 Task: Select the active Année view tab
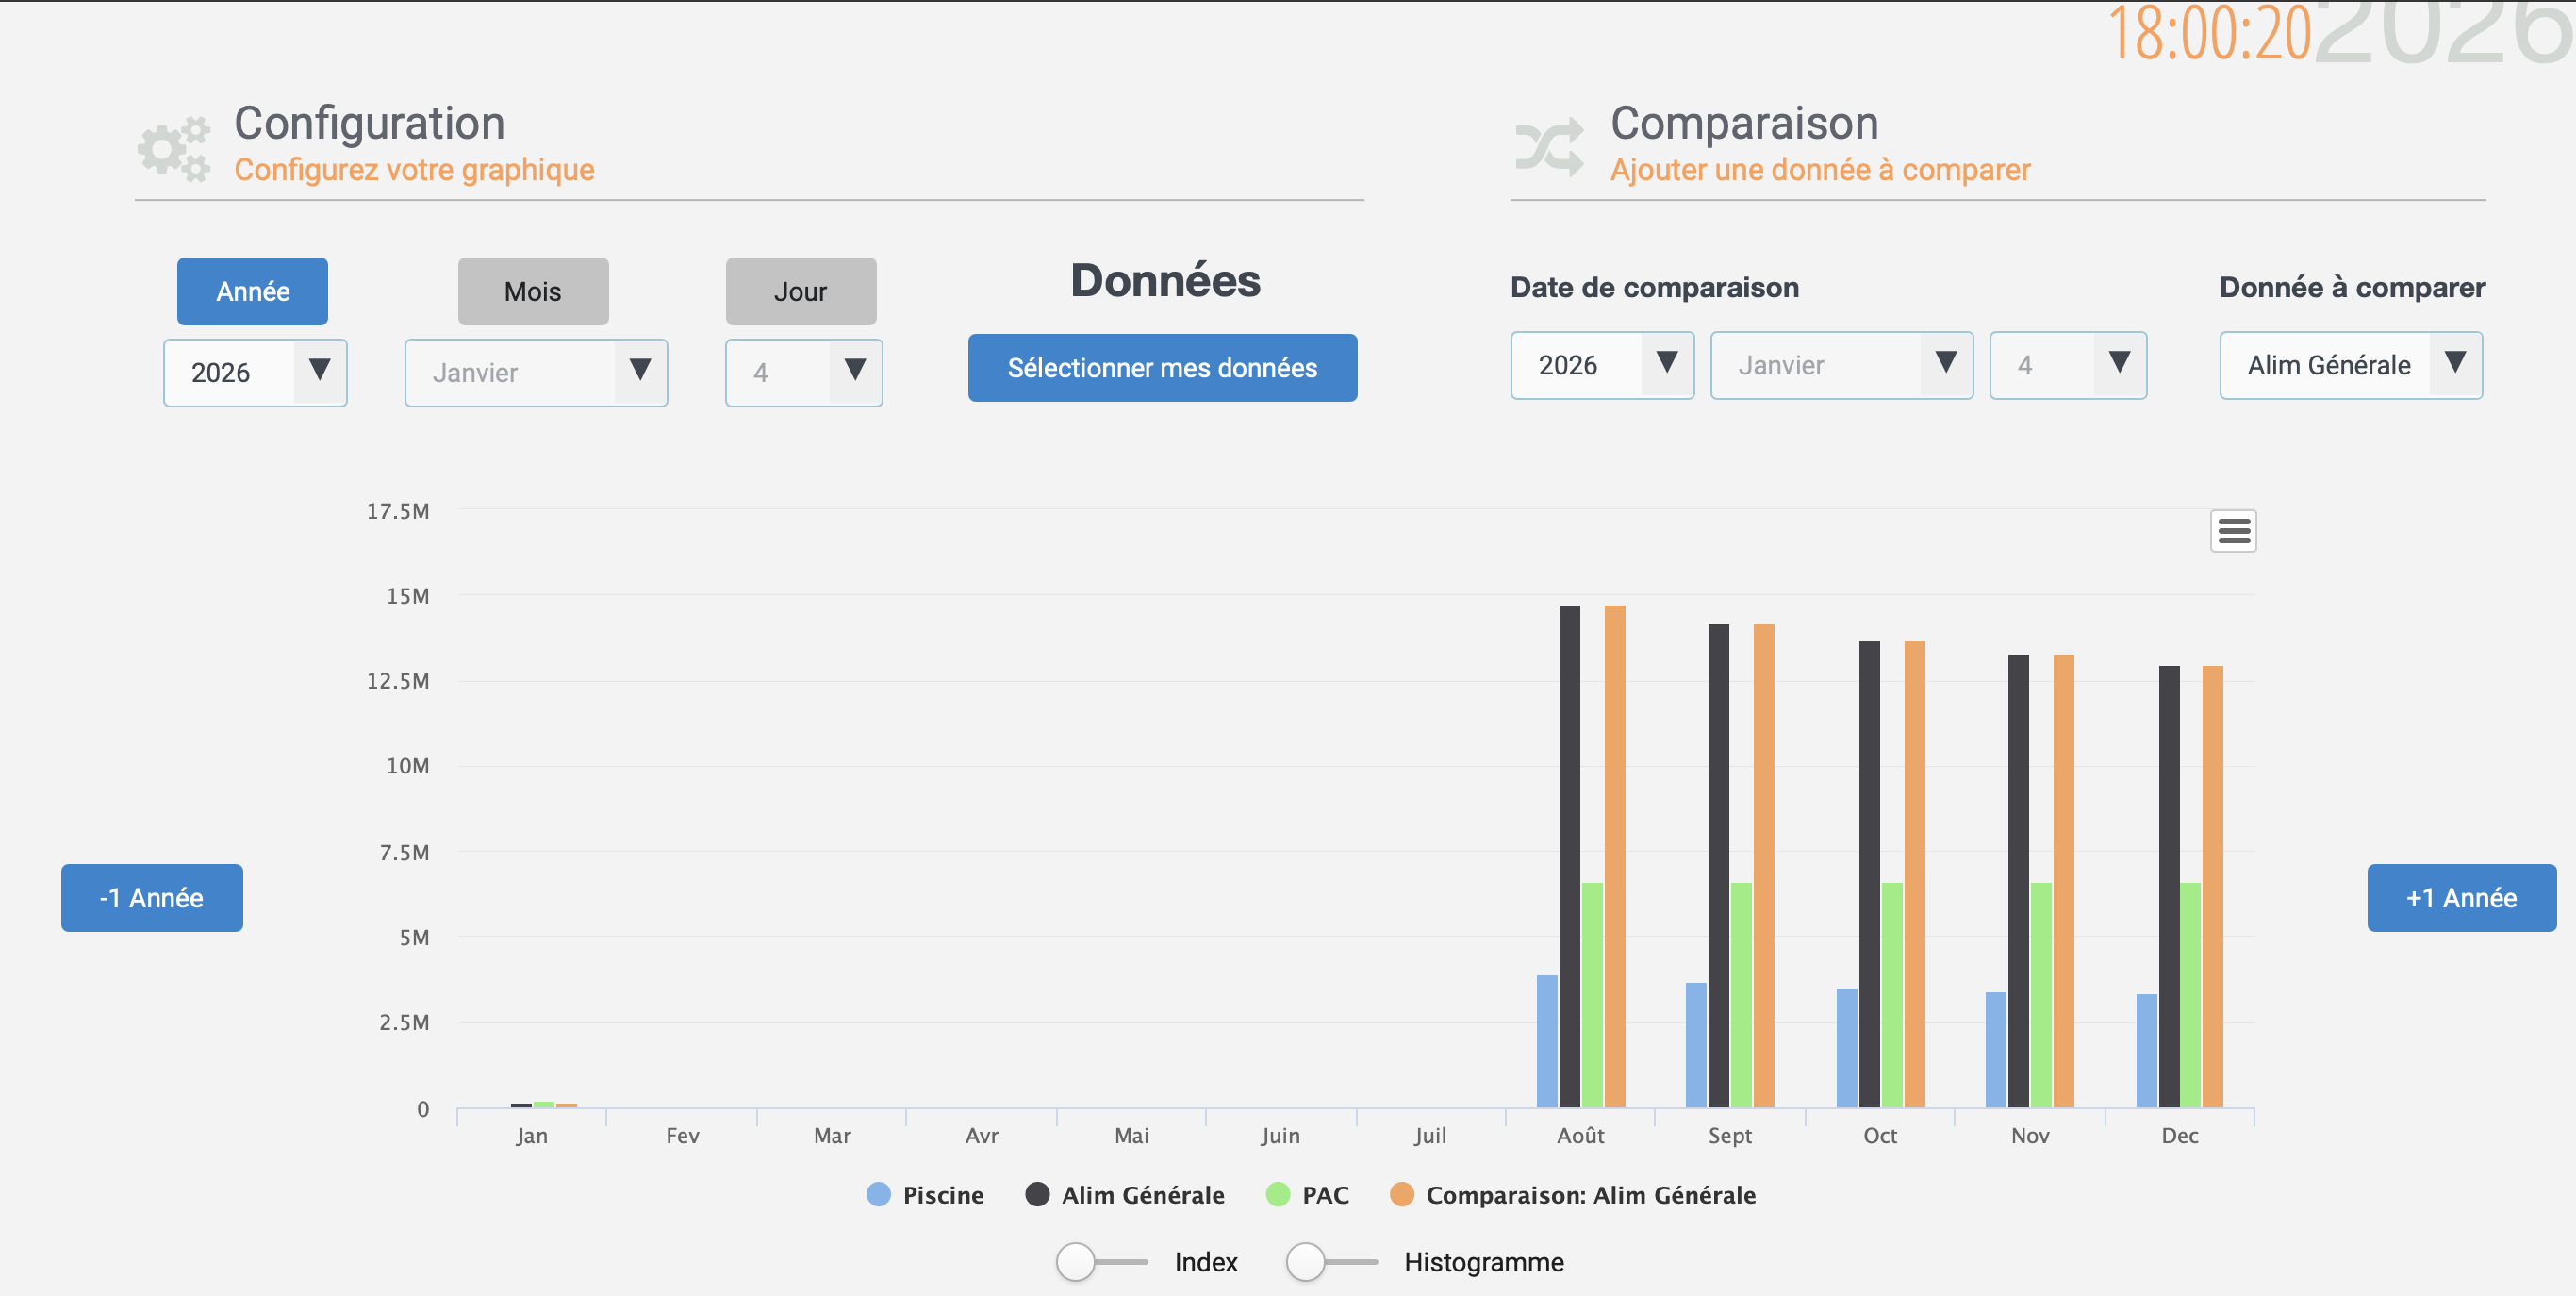pyautogui.click(x=252, y=291)
